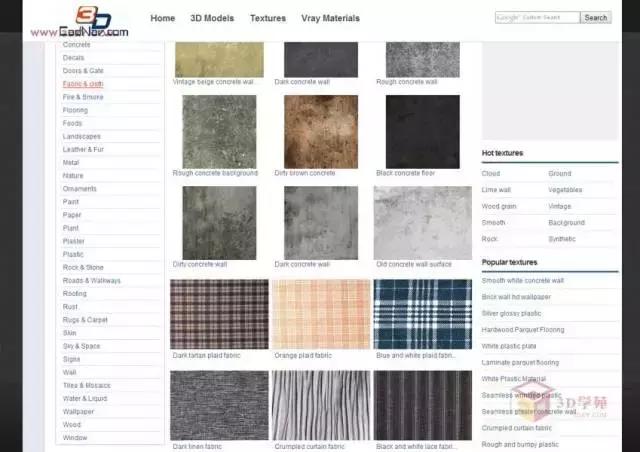The width and height of the screenshot is (640, 452).
Task: Click the Vegetables hot texture link
Action: click(x=565, y=189)
